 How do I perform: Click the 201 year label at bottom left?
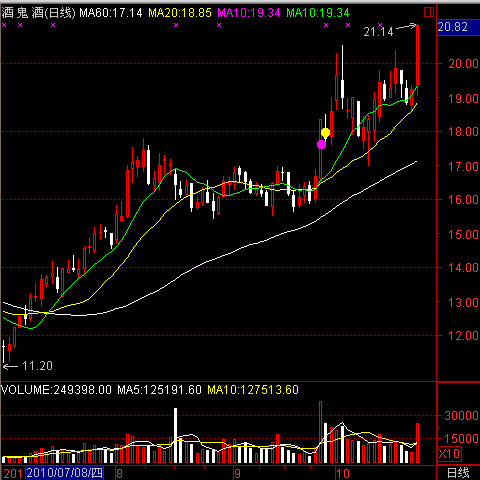[x=13, y=474]
